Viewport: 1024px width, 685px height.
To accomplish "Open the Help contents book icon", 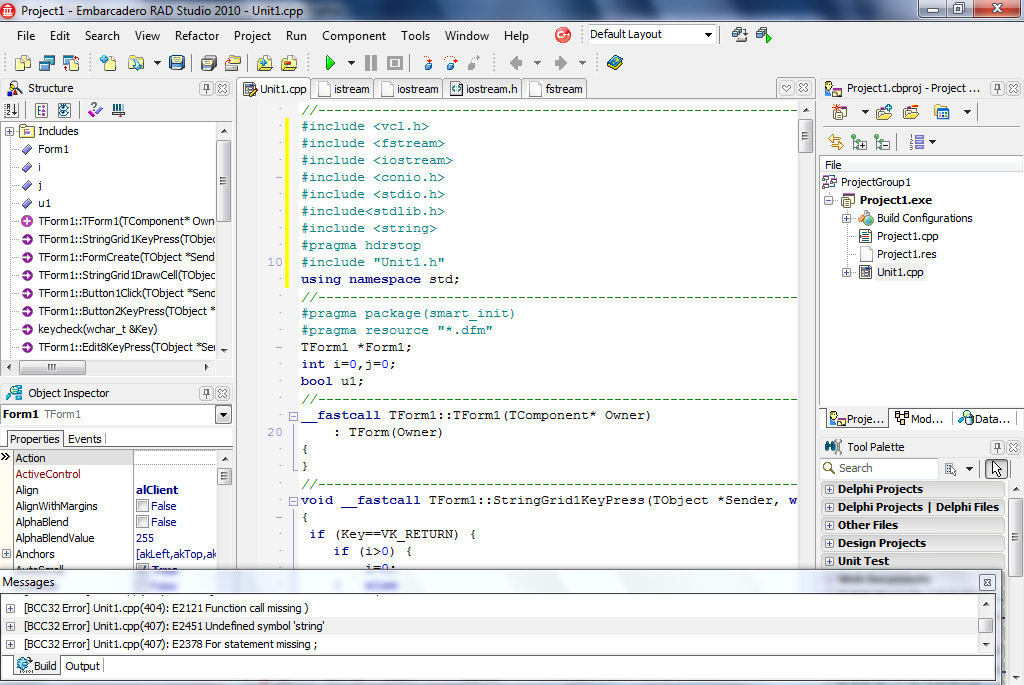I will pyautogui.click(x=614, y=63).
